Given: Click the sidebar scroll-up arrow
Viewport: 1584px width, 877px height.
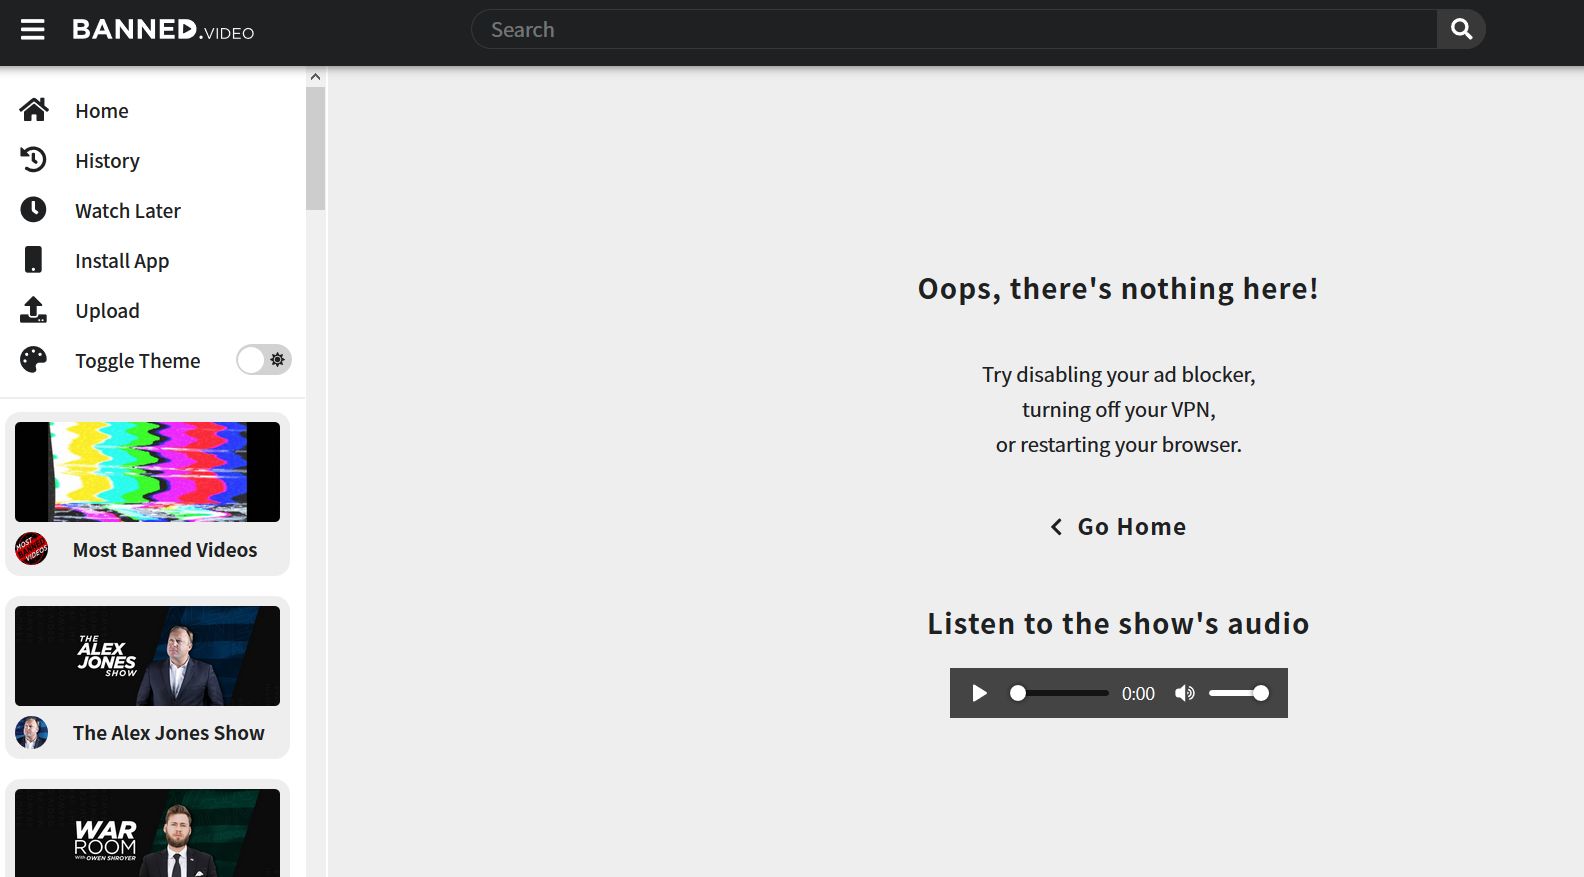Looking at the screenshot, I should (x=315, y=77).
